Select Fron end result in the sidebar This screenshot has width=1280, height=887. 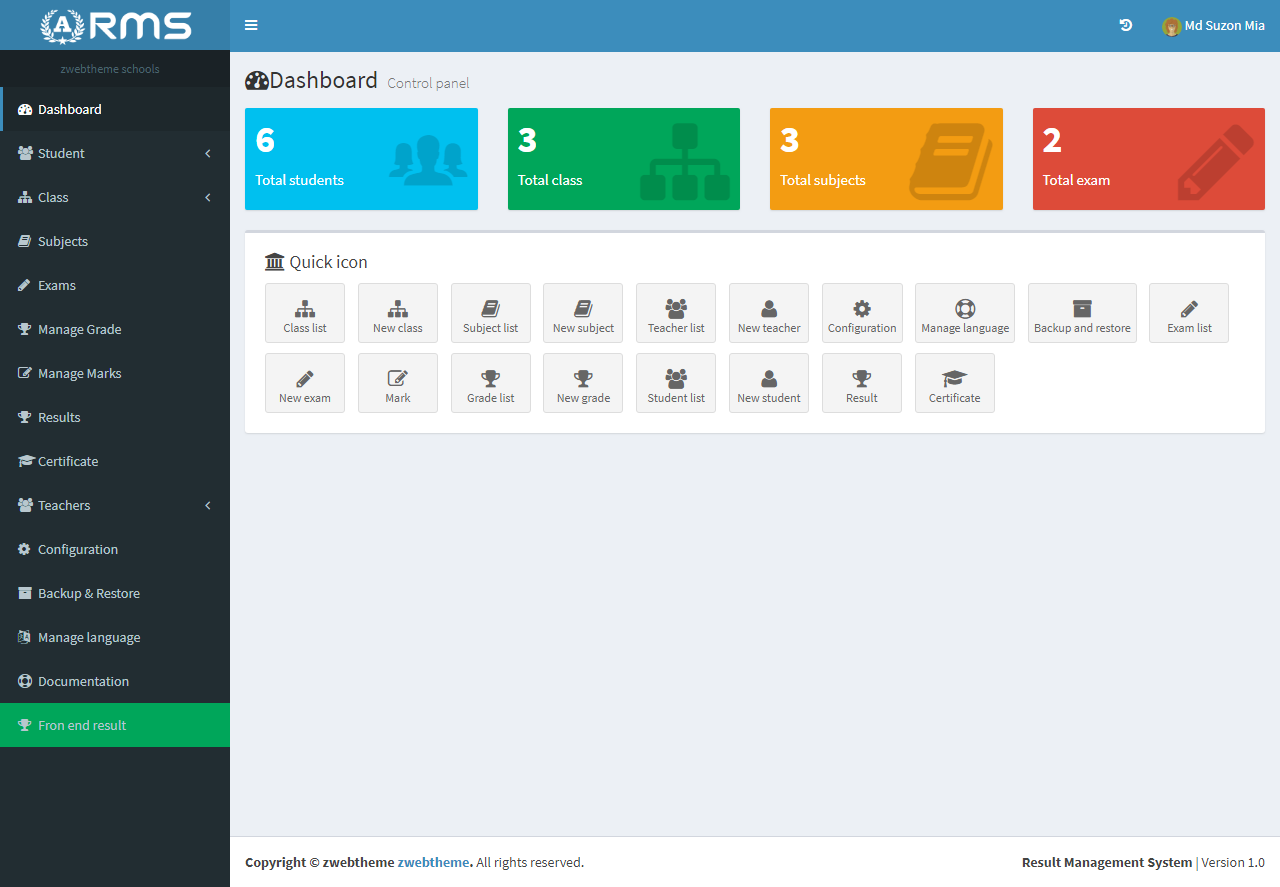[81, 725]
